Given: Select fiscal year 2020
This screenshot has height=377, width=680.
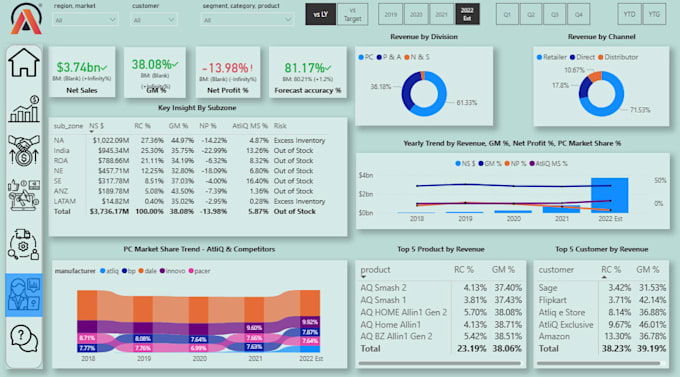Looking at the screenshot, I should pos(416,14).
